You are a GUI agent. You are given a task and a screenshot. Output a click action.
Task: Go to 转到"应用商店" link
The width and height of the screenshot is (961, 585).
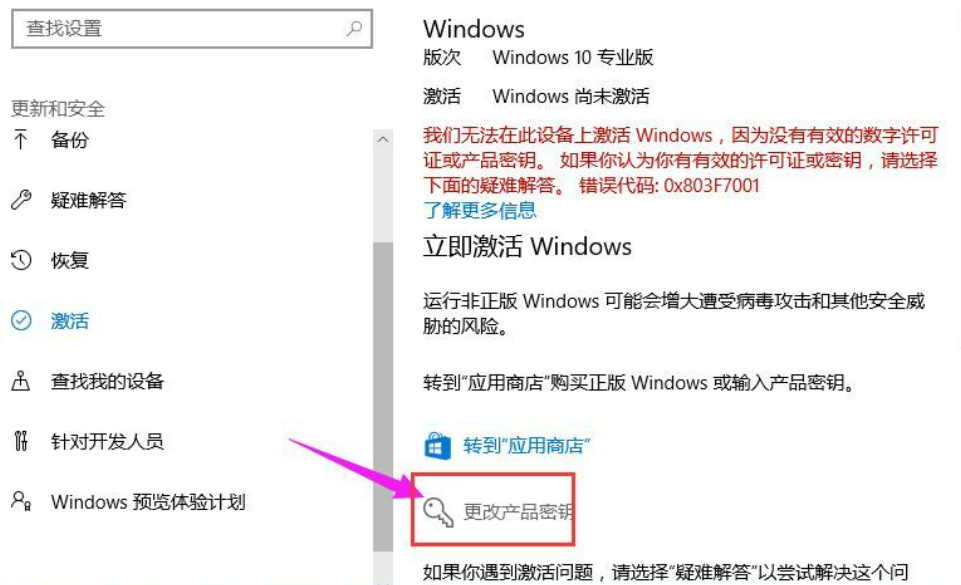pyautogui.click(x=526, y=445)
